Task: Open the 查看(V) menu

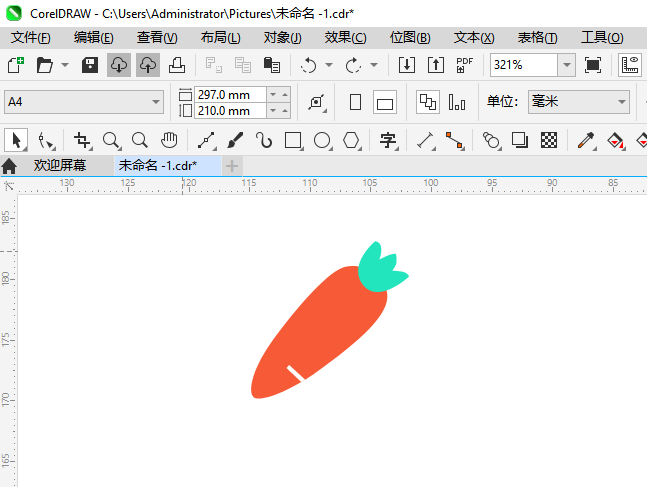Action: pos(157,38)
